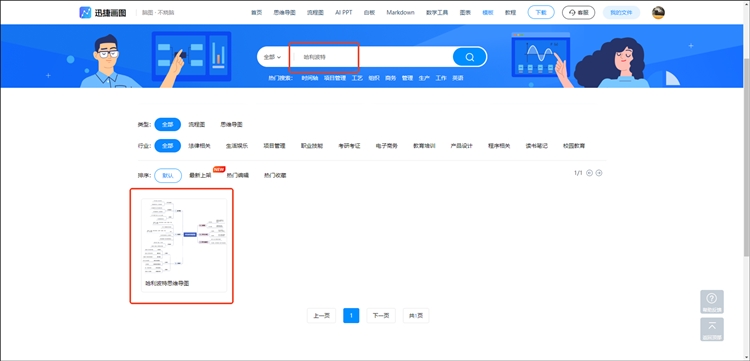Screen dimensions: 750x361
Task: Select hot search term 商务
Action: tap(391, 78)
